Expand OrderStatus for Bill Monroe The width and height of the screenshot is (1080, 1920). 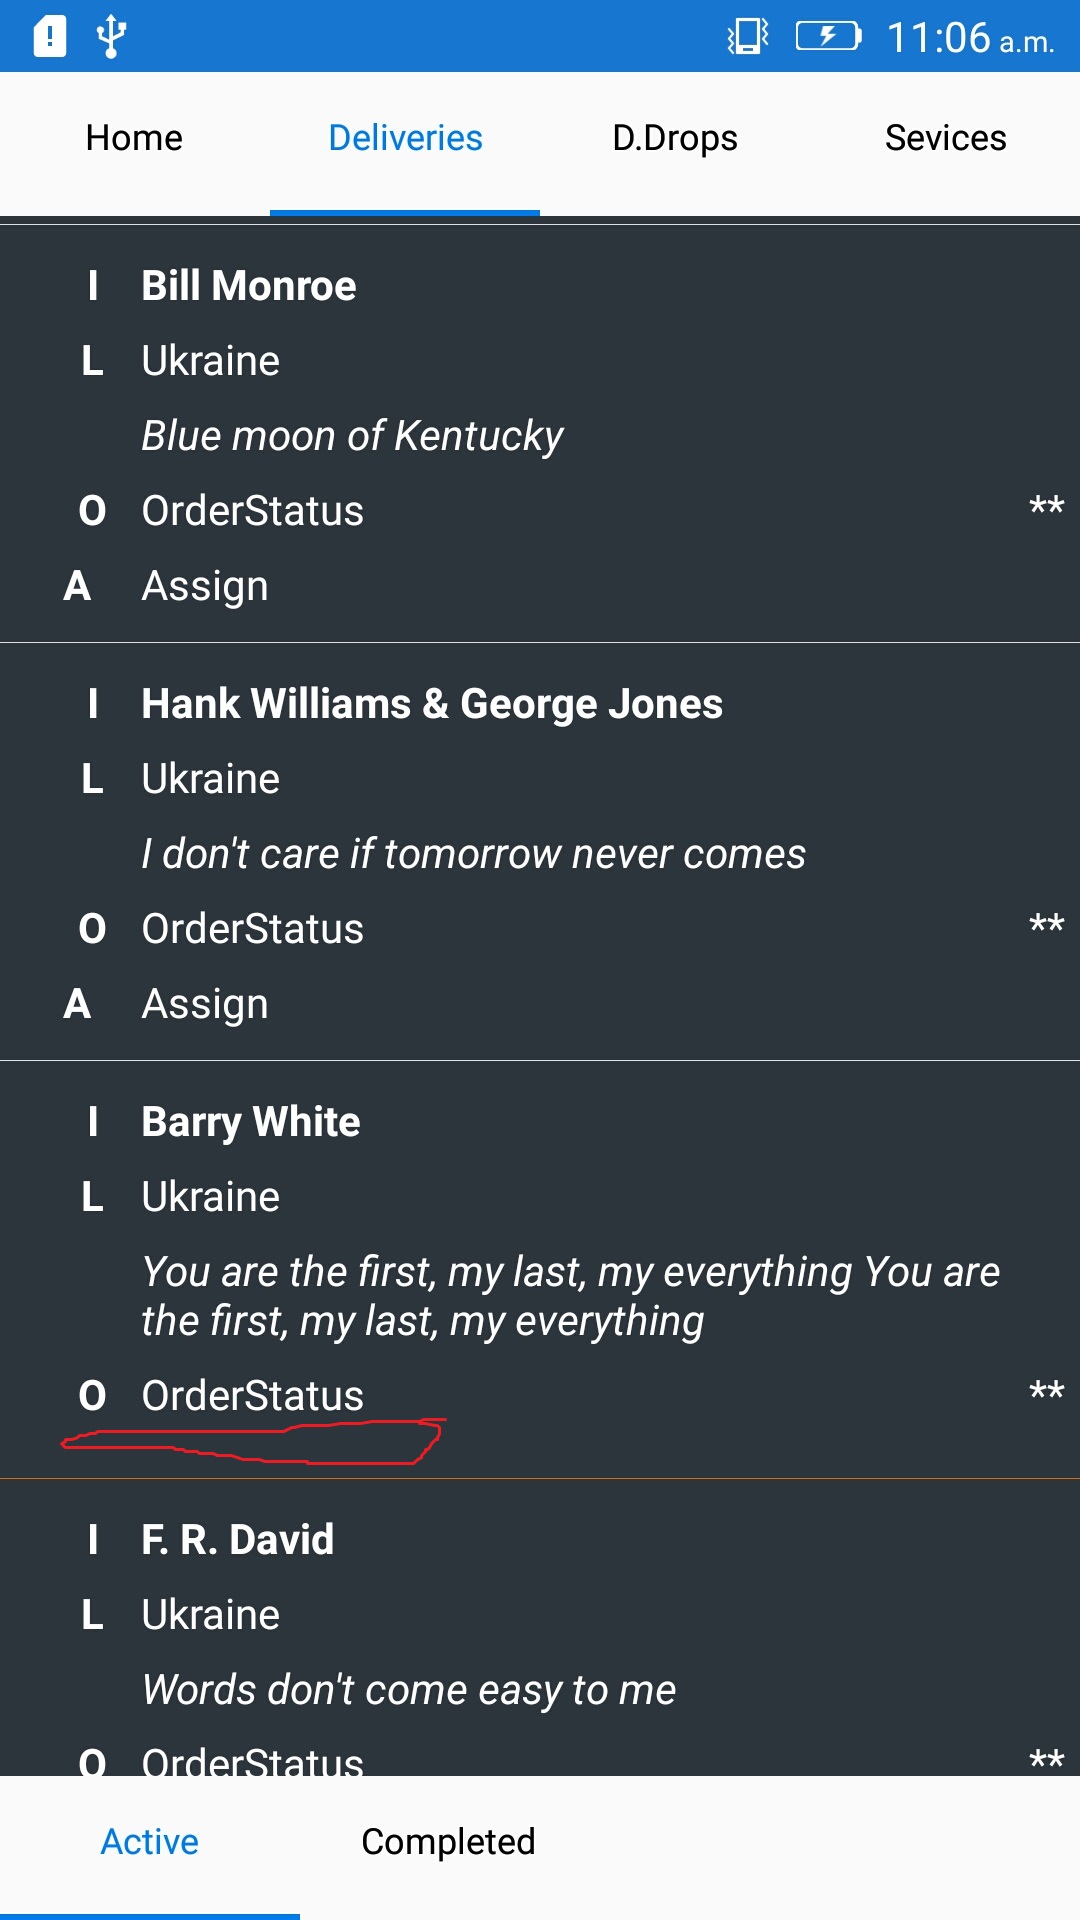pos(253,510)
